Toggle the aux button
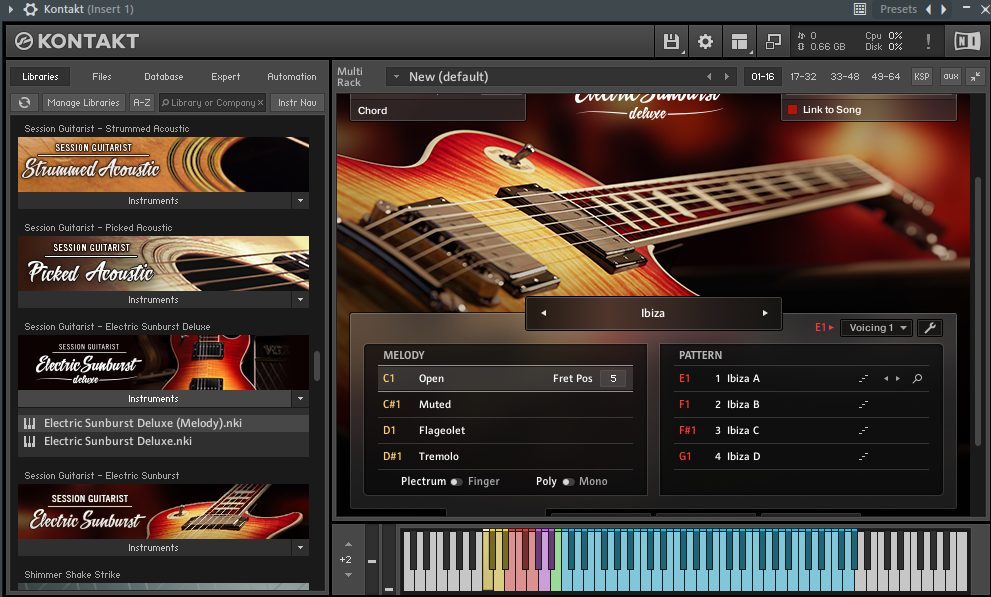The width and height of the screenshot is (991, 597). 951,76
